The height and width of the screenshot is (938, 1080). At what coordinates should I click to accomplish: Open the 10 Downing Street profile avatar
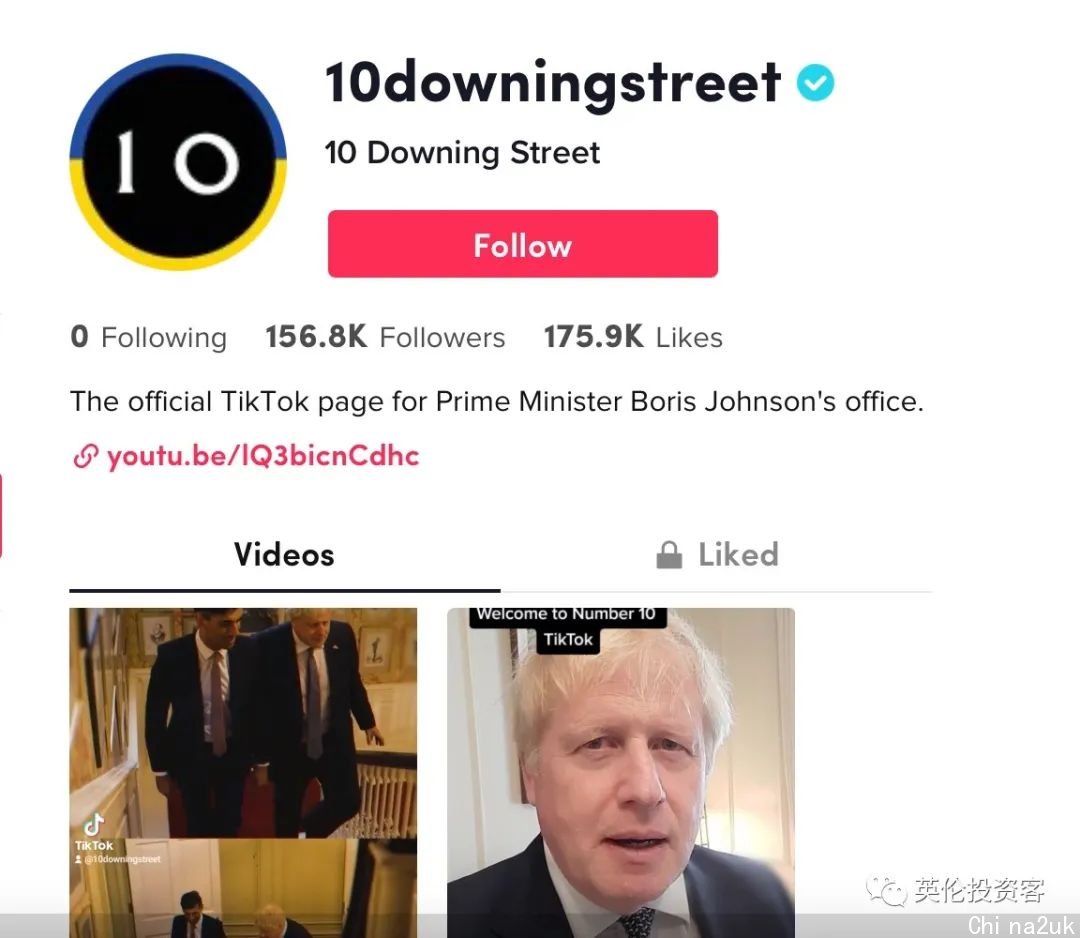click(178, 162)
